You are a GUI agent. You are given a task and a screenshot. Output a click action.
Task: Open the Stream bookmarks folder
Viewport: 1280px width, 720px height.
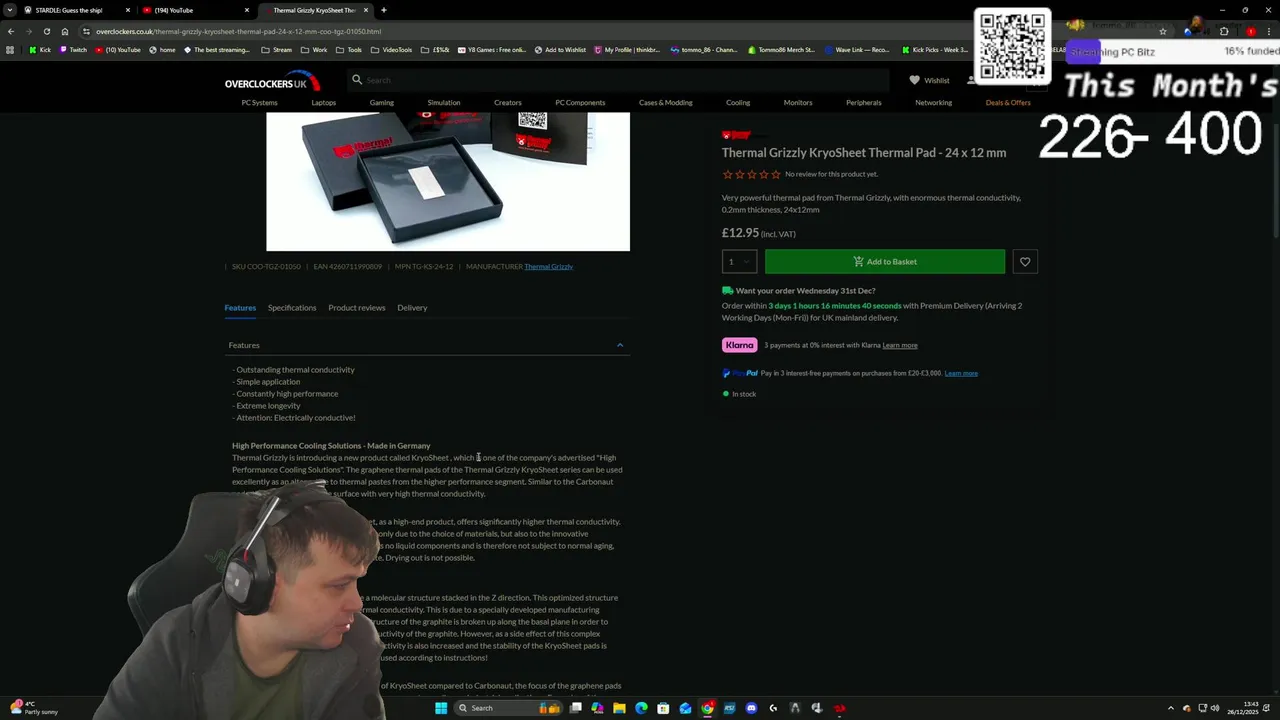click(x=277, y=50)
